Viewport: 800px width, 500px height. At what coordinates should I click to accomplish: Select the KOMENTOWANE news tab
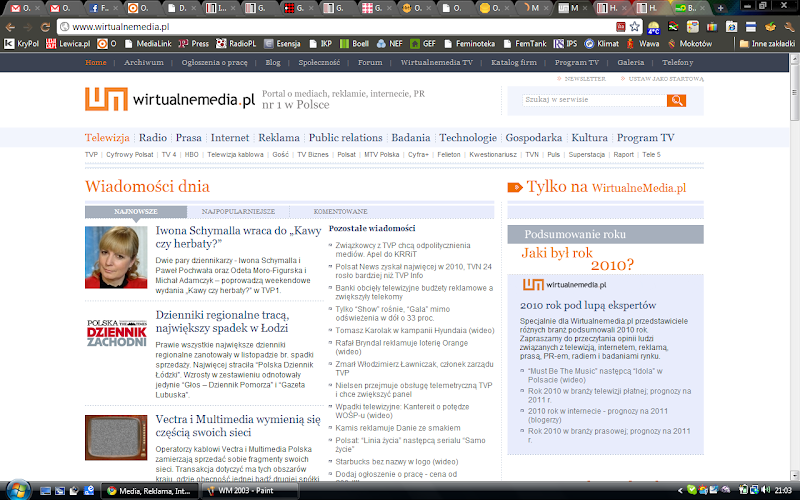point(340,212)
